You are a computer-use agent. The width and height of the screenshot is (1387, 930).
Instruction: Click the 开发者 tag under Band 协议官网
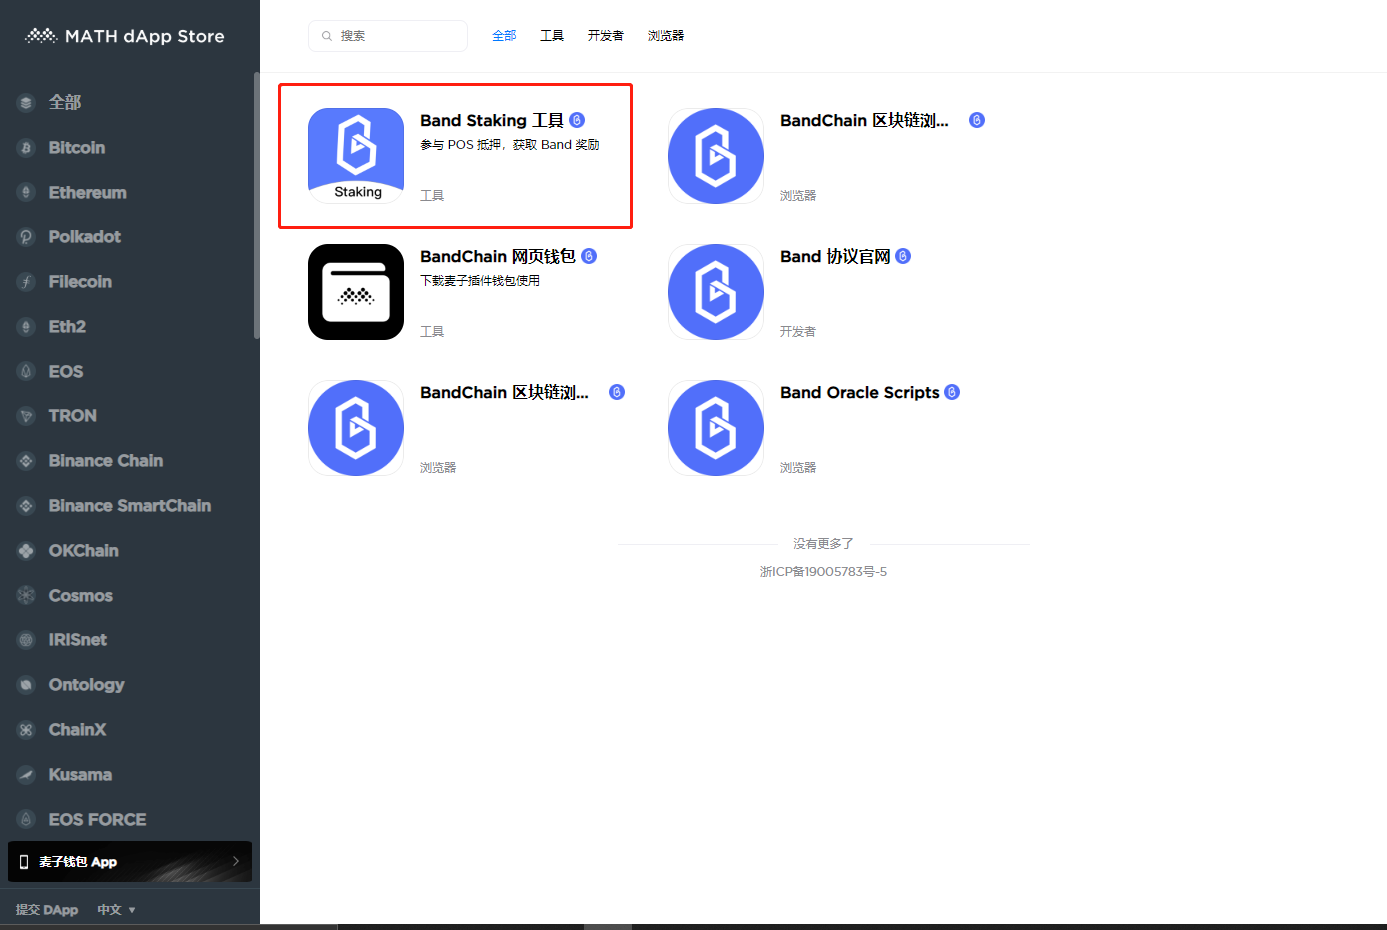tap(798, 332)
